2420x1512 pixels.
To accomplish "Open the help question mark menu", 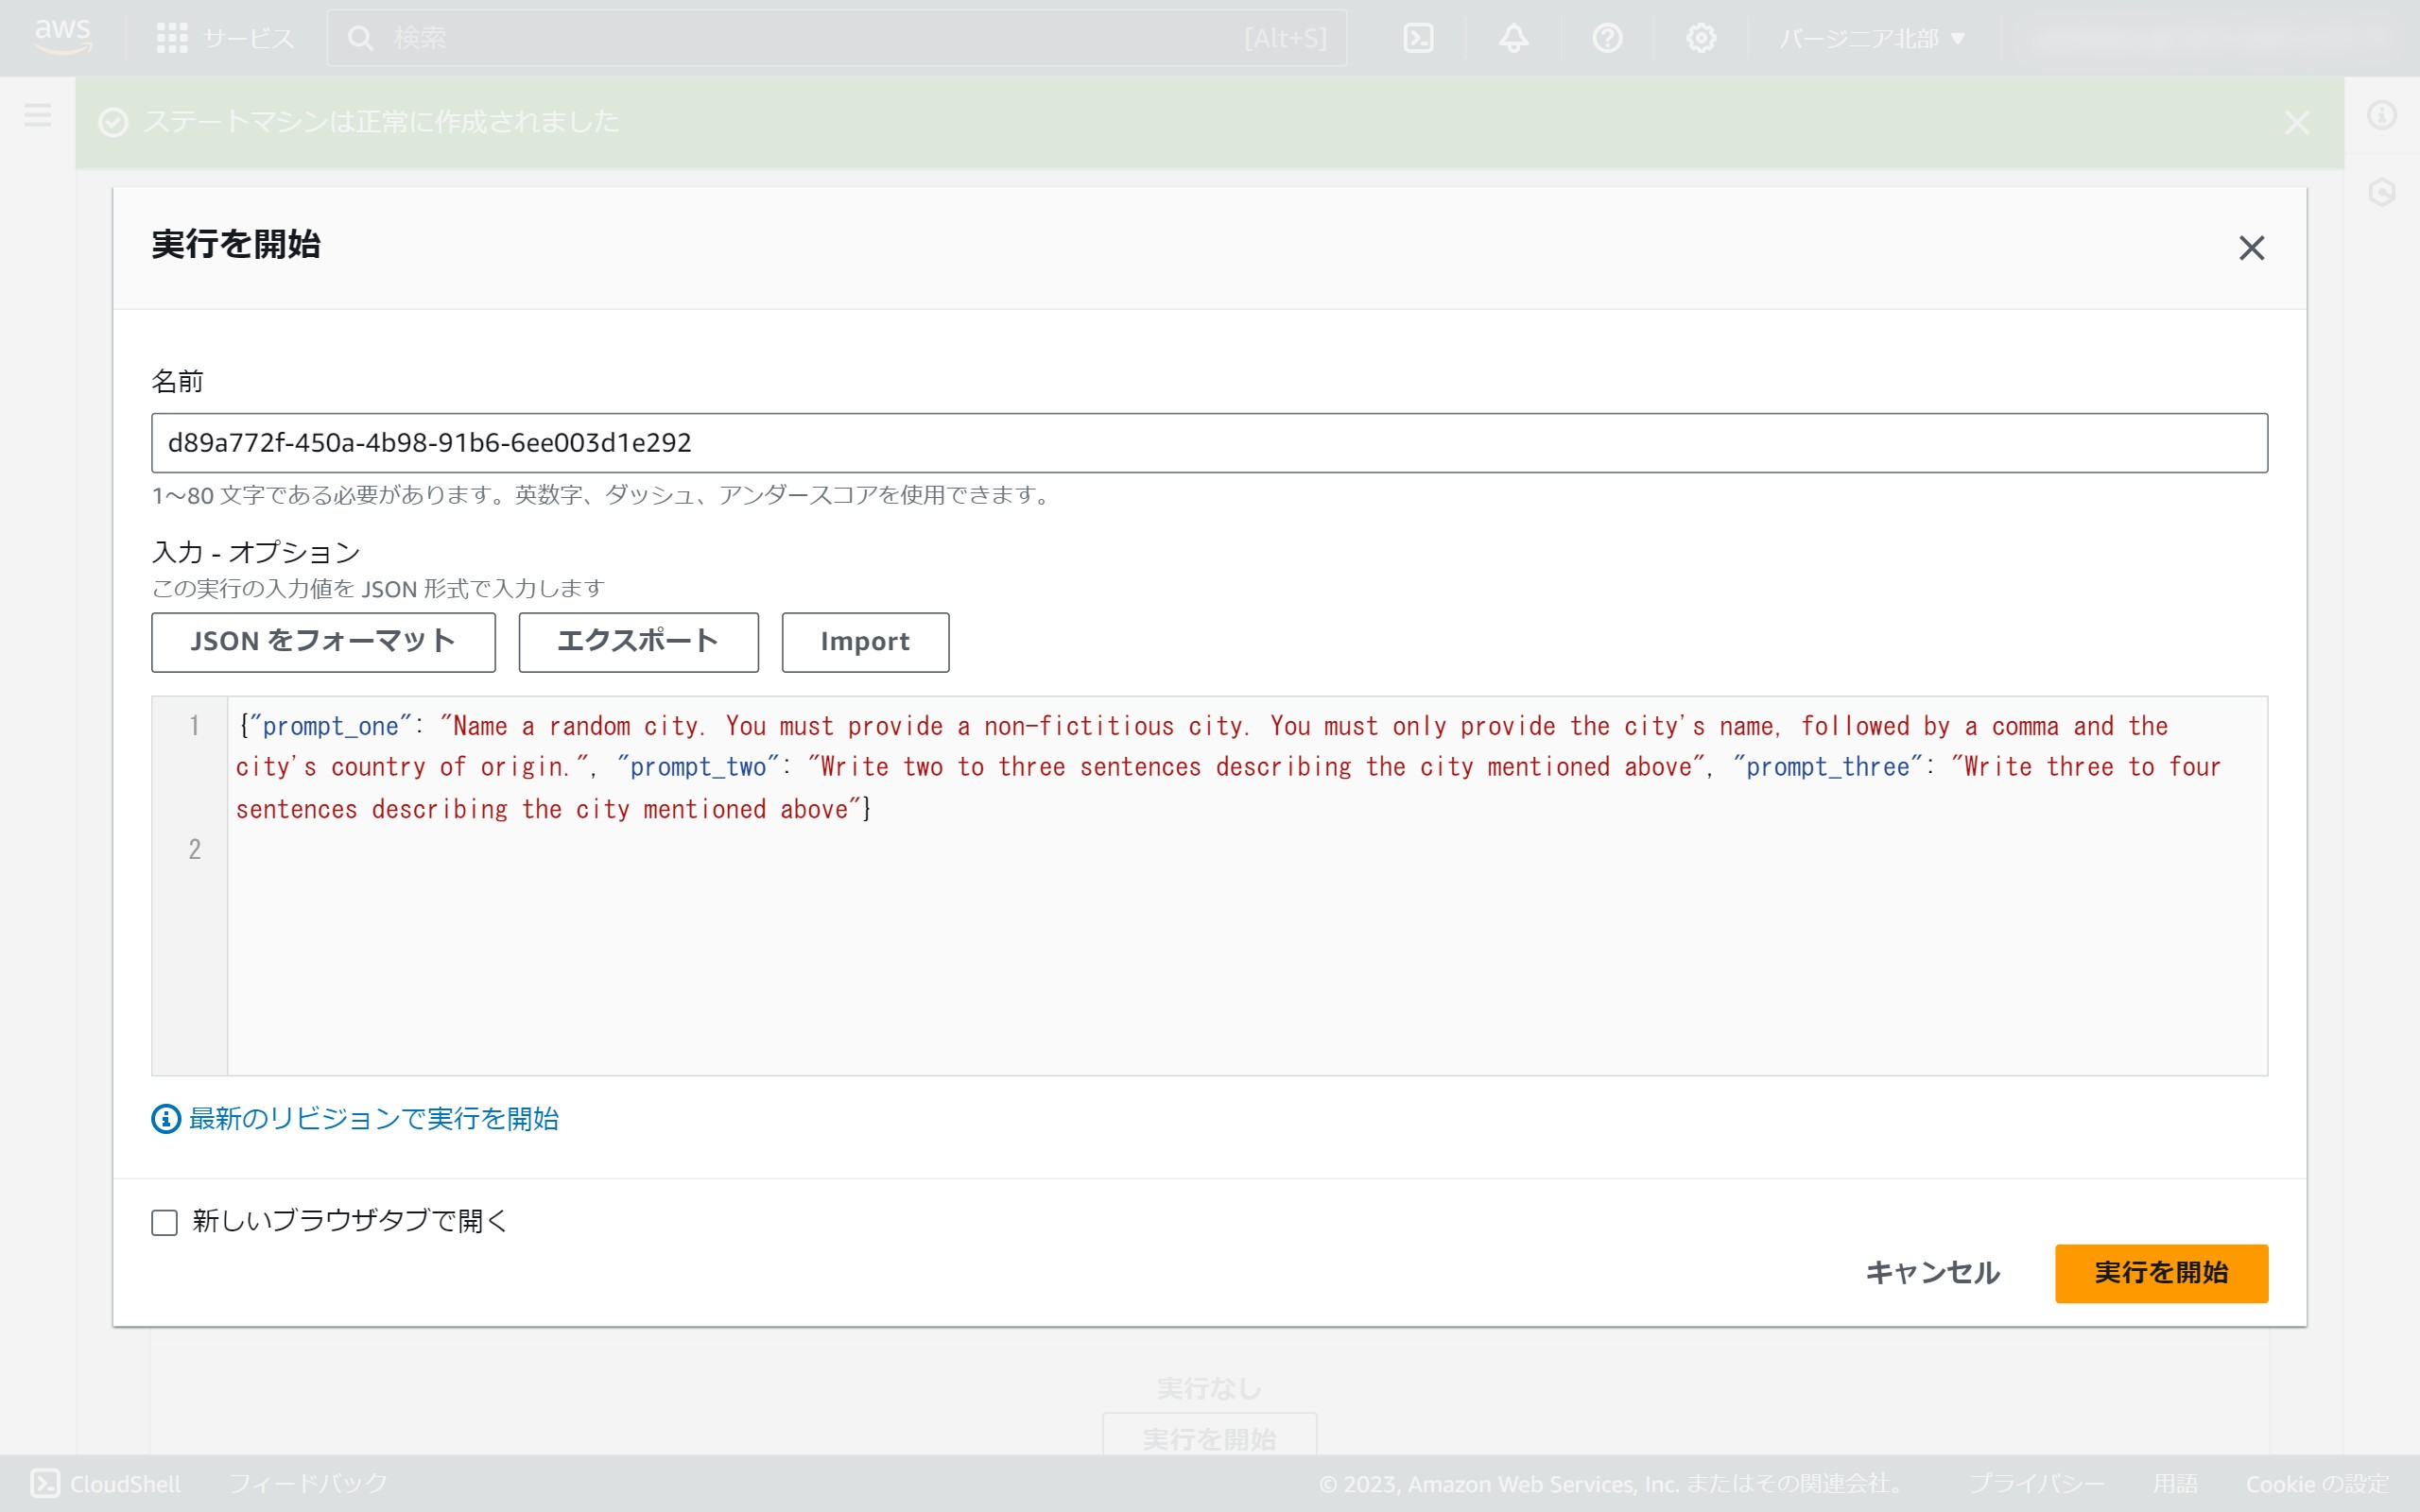I will pos(1607,38).
